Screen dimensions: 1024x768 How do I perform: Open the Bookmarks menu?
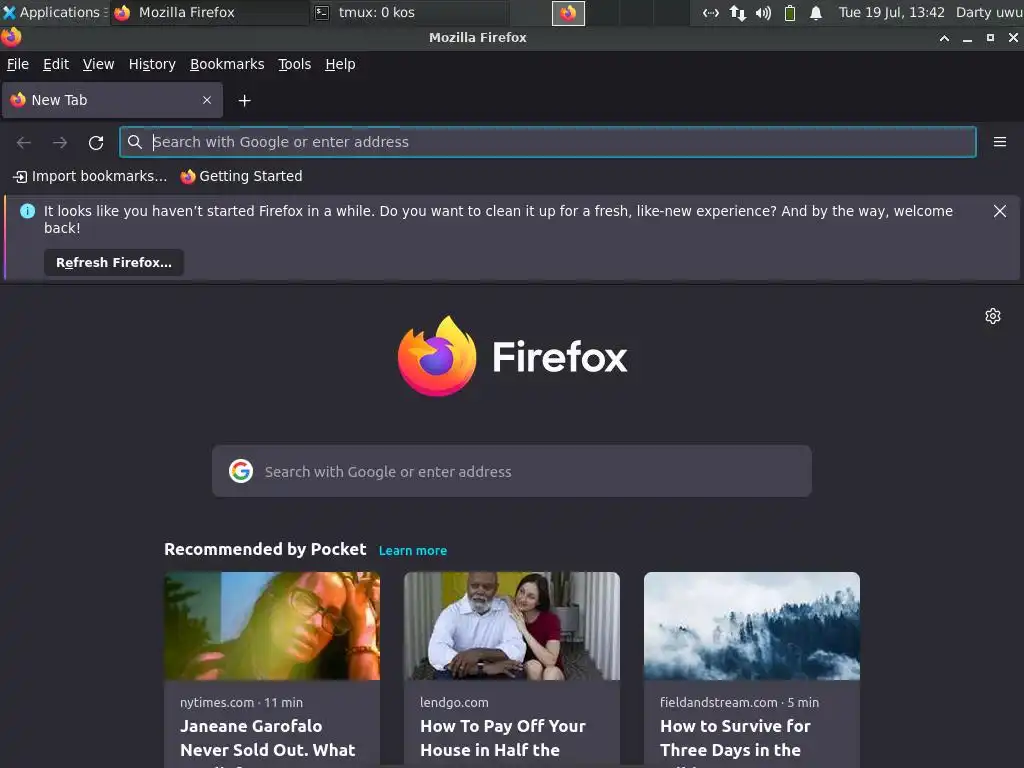pyautogui.click(x=227, y=64)
